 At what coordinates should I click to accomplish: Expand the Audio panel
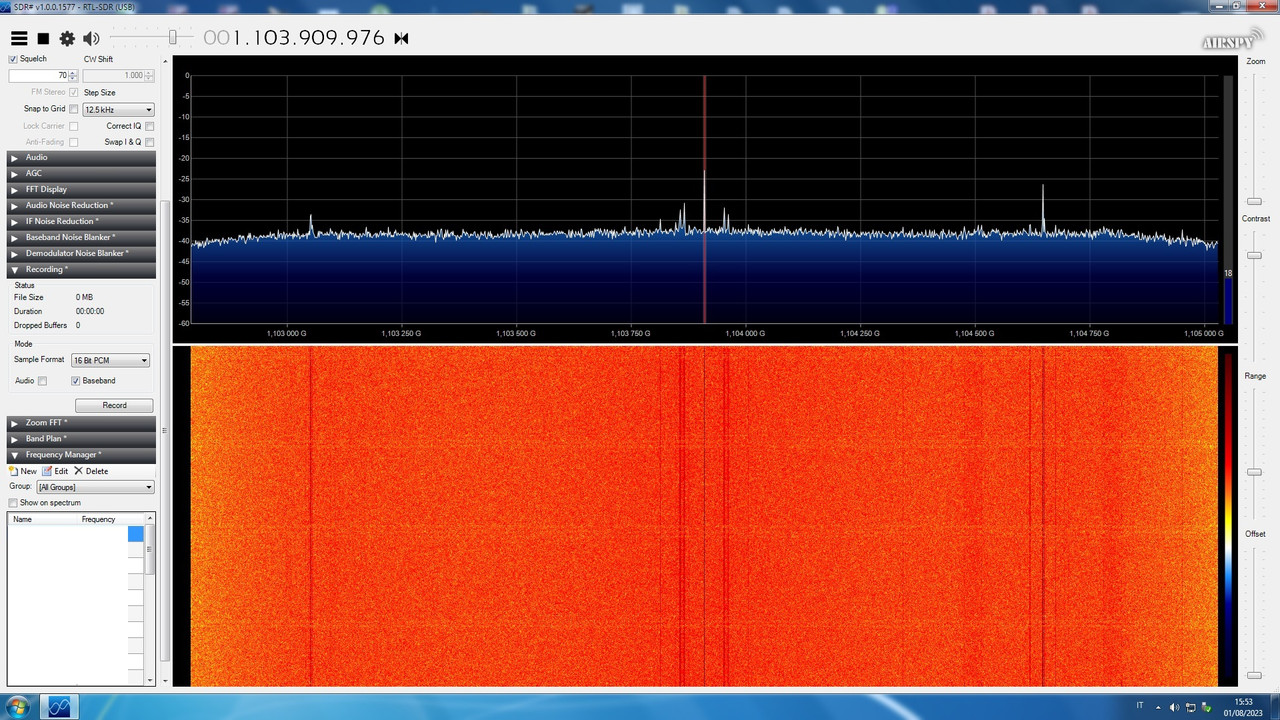pyautogui.click(x=81, y=157)
